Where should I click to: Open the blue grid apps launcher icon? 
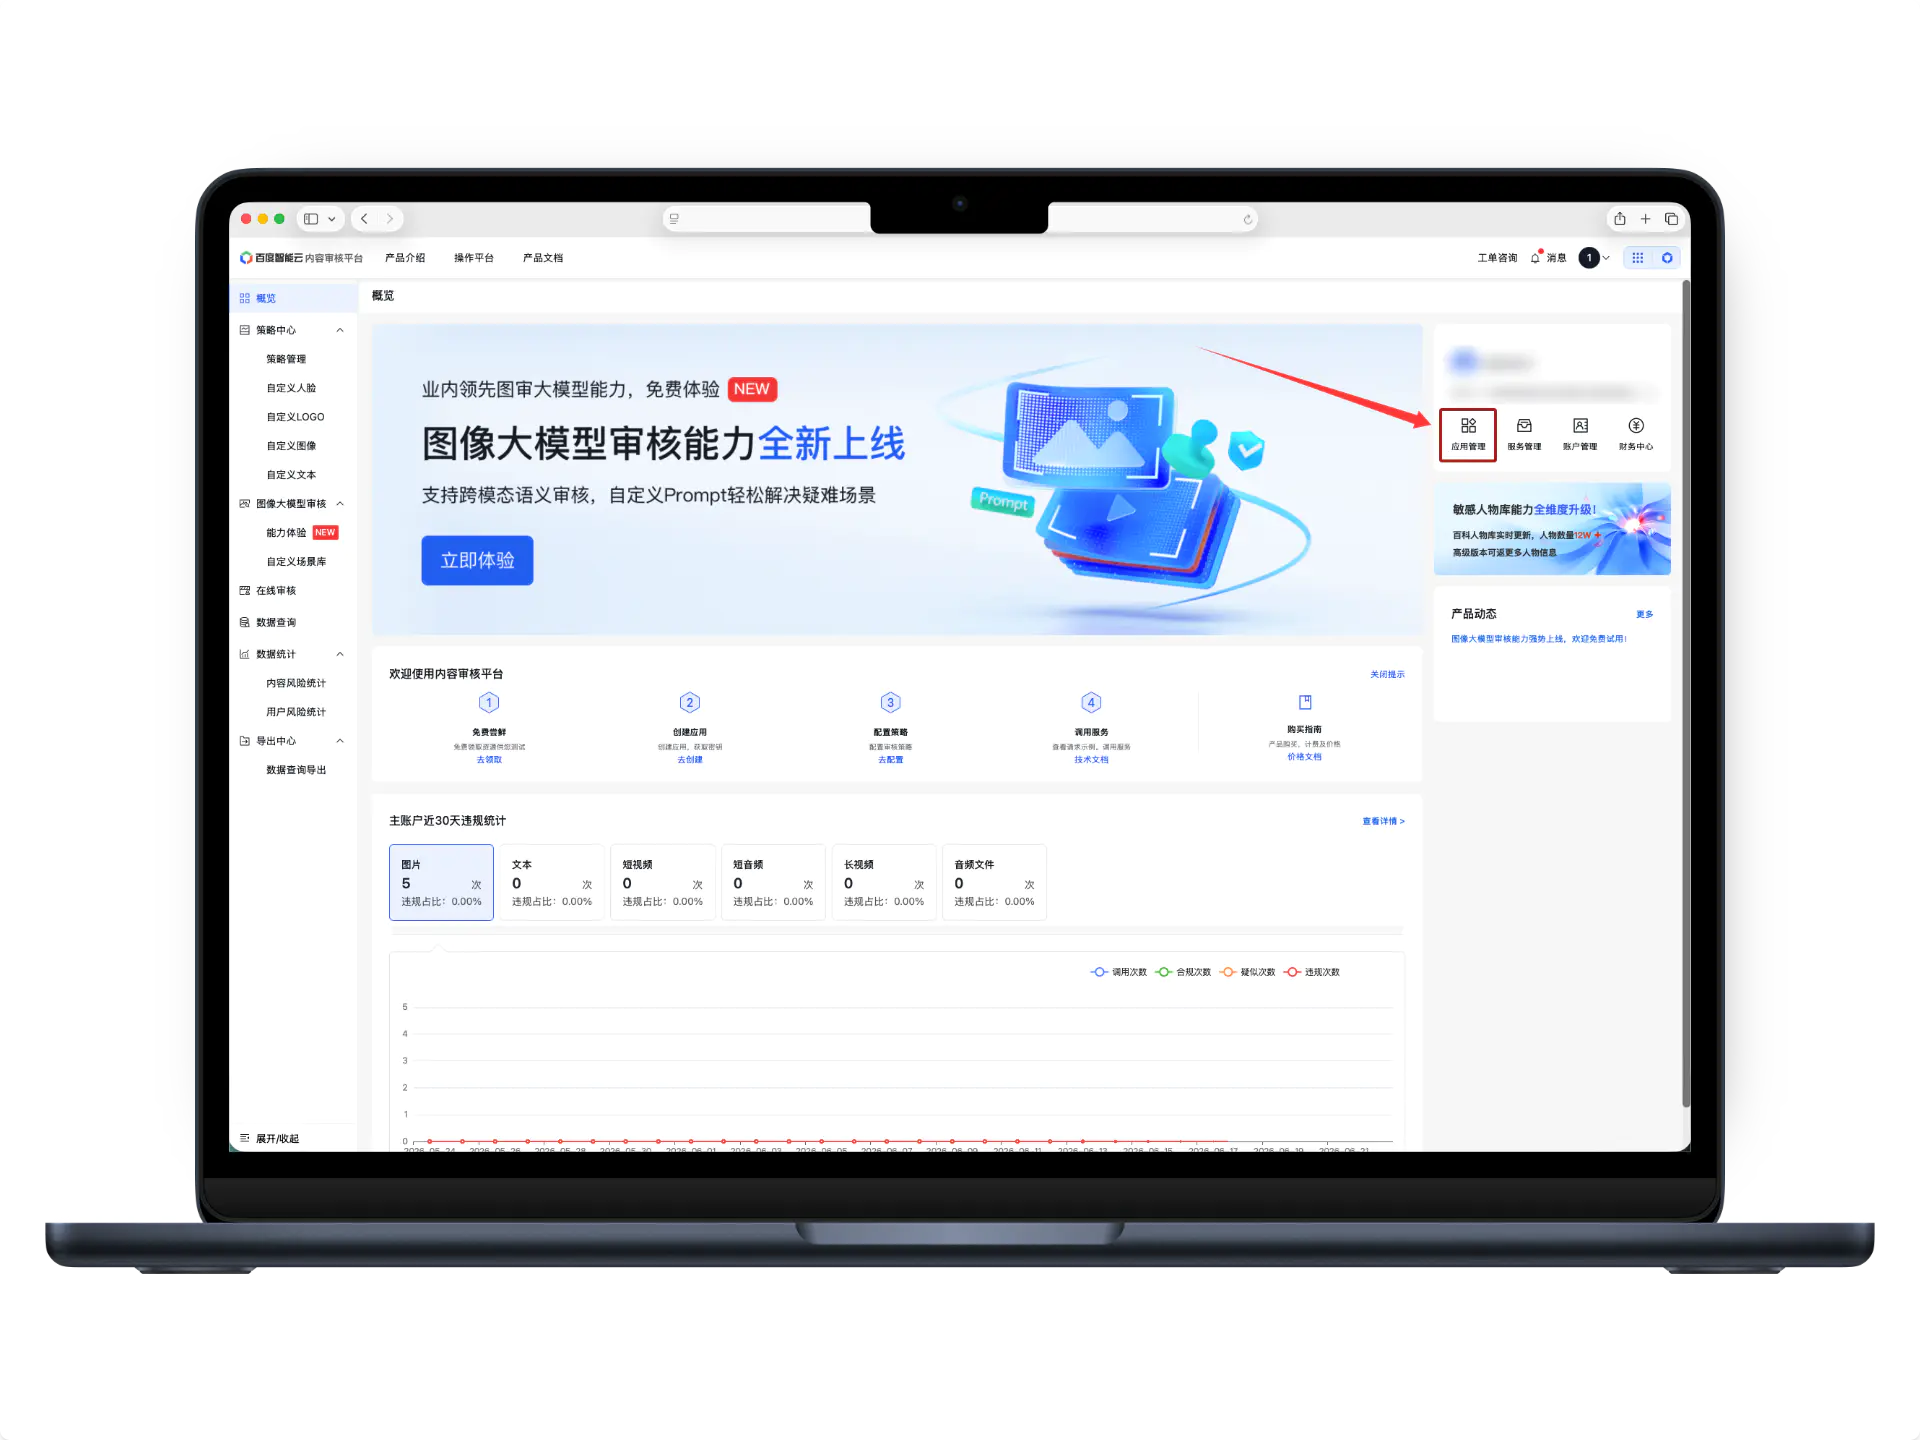pyautogui.click(x=1638, y=258)
